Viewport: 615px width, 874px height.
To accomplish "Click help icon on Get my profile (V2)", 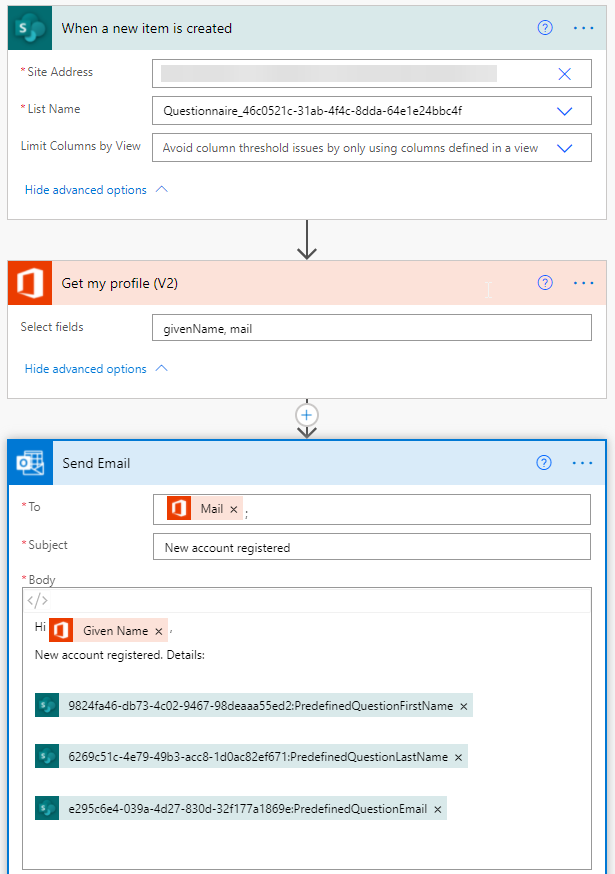I will coord(545,283).
